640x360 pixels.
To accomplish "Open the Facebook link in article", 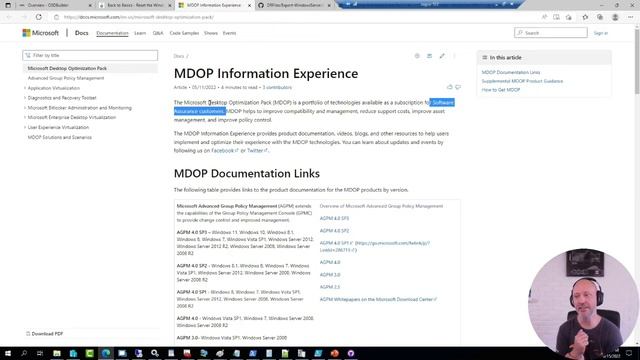I will click(224, 151).
